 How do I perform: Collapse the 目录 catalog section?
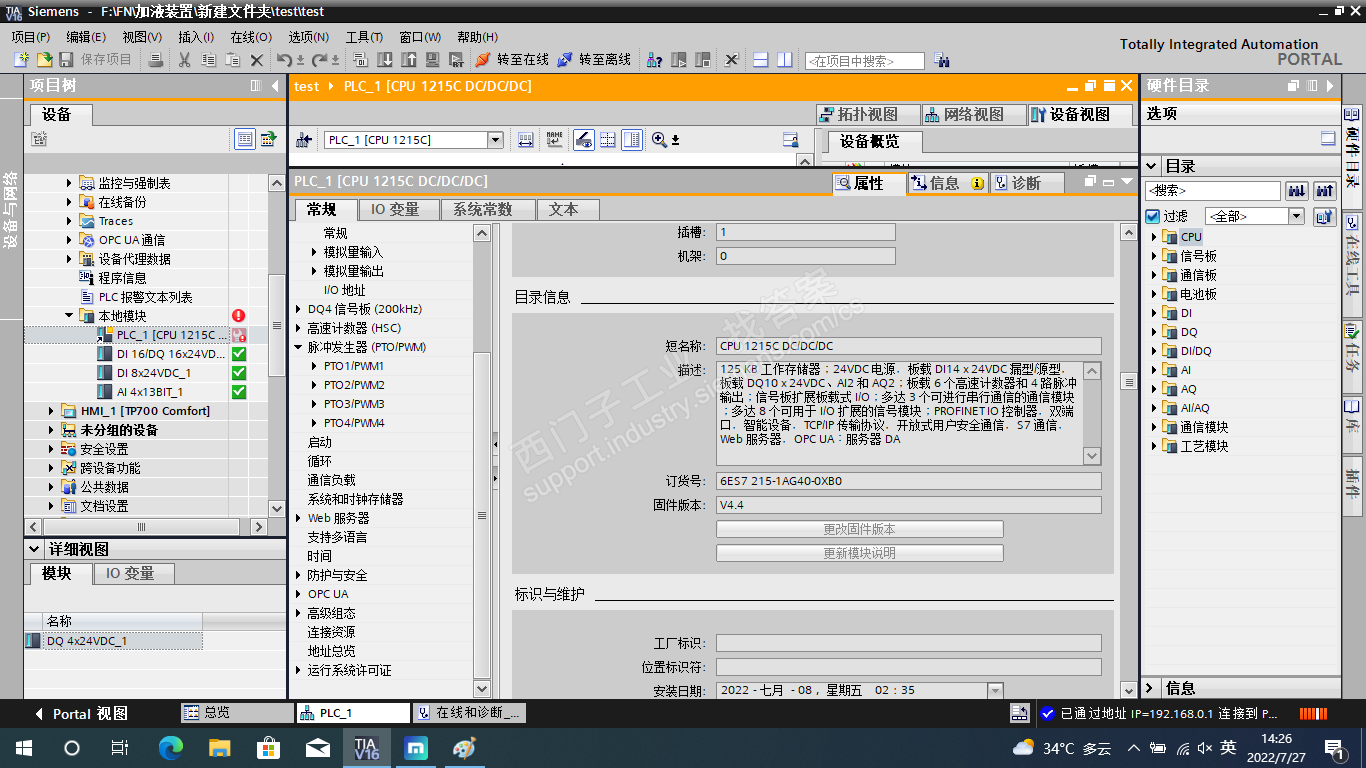1152,166
